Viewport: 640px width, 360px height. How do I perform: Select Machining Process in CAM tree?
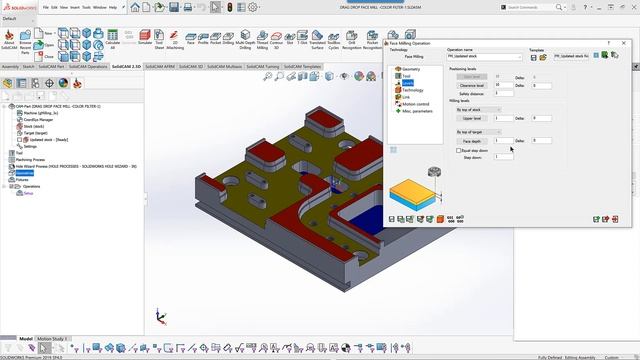coord(30,160)
